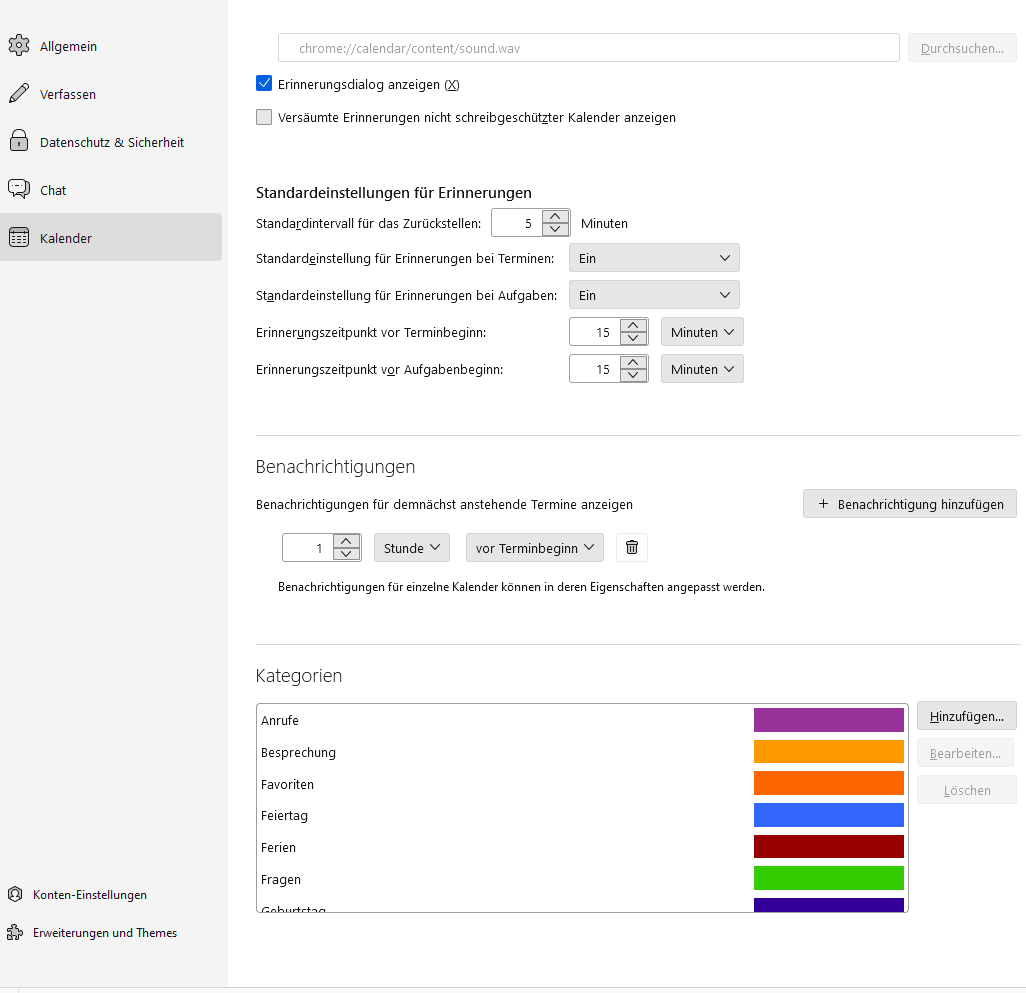Open the Erinnerungen bei Terminen dropdown
This screenshot has width=1026, height=993.
point(654,258)
